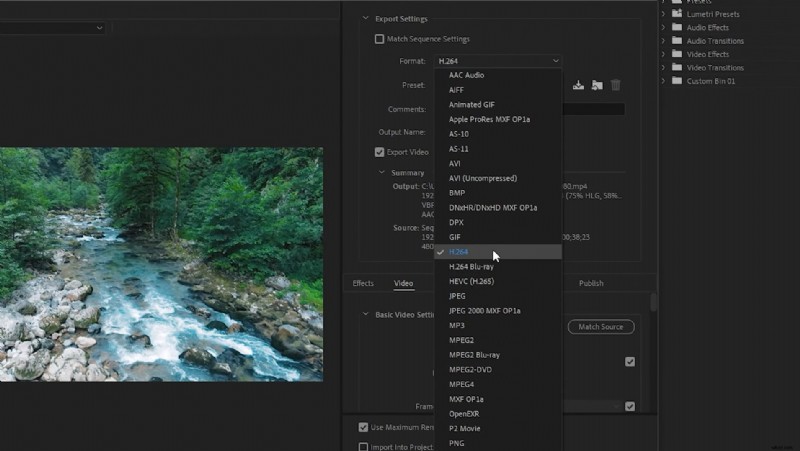Click the Video Effects folder icon
This screenshot has height=451, width=800.
677,54
